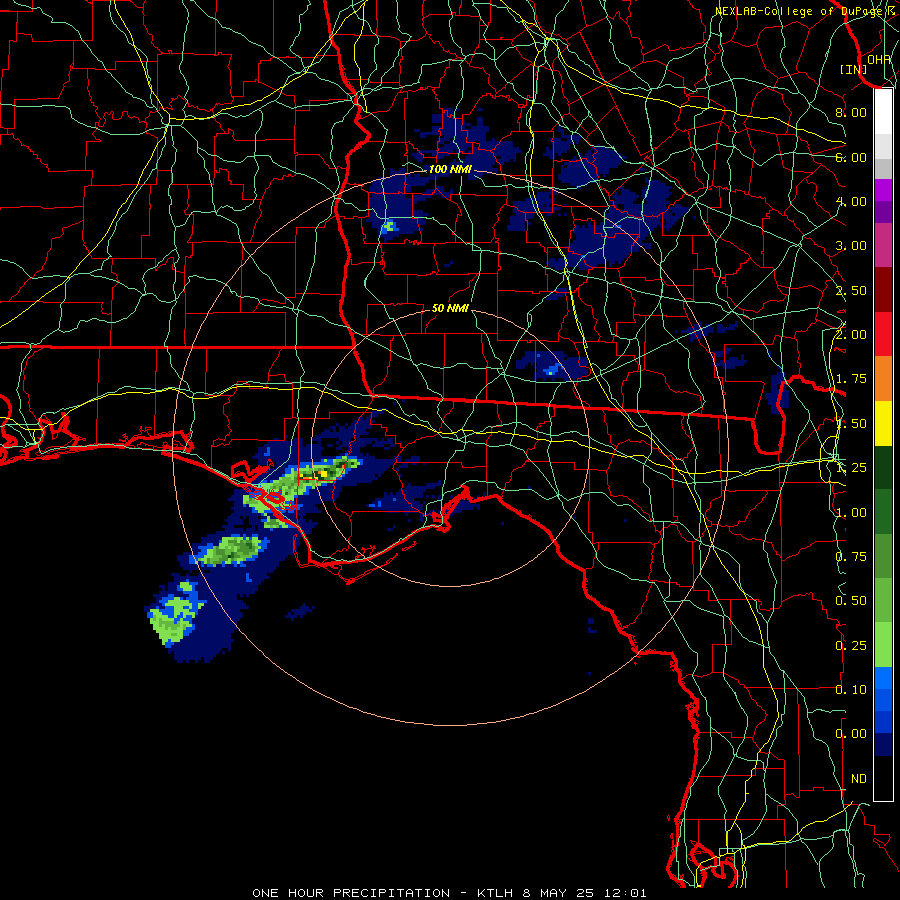The image size is (900, 900).
Task: Pick the dark red swatch beside 2.50
Action: click(x=883, y=290)
